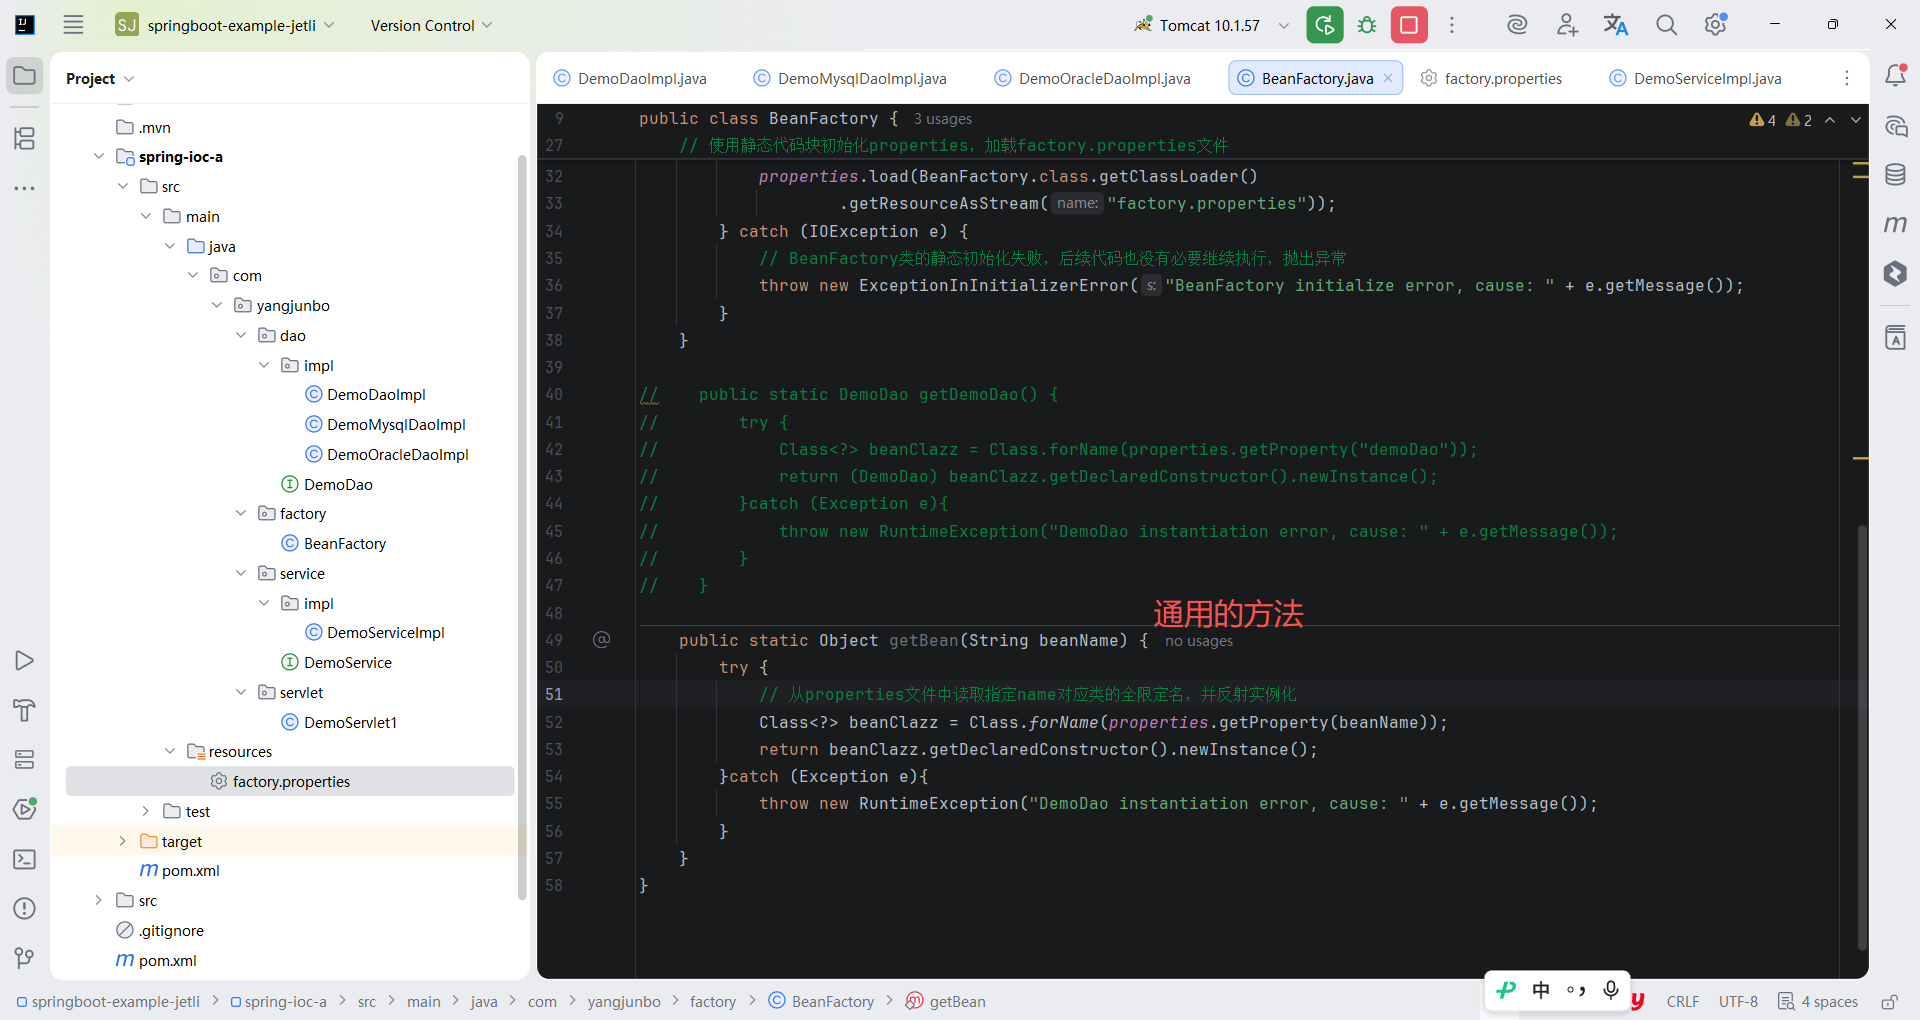Switch to DemoDaoImpl.java tab

(630, 79)
